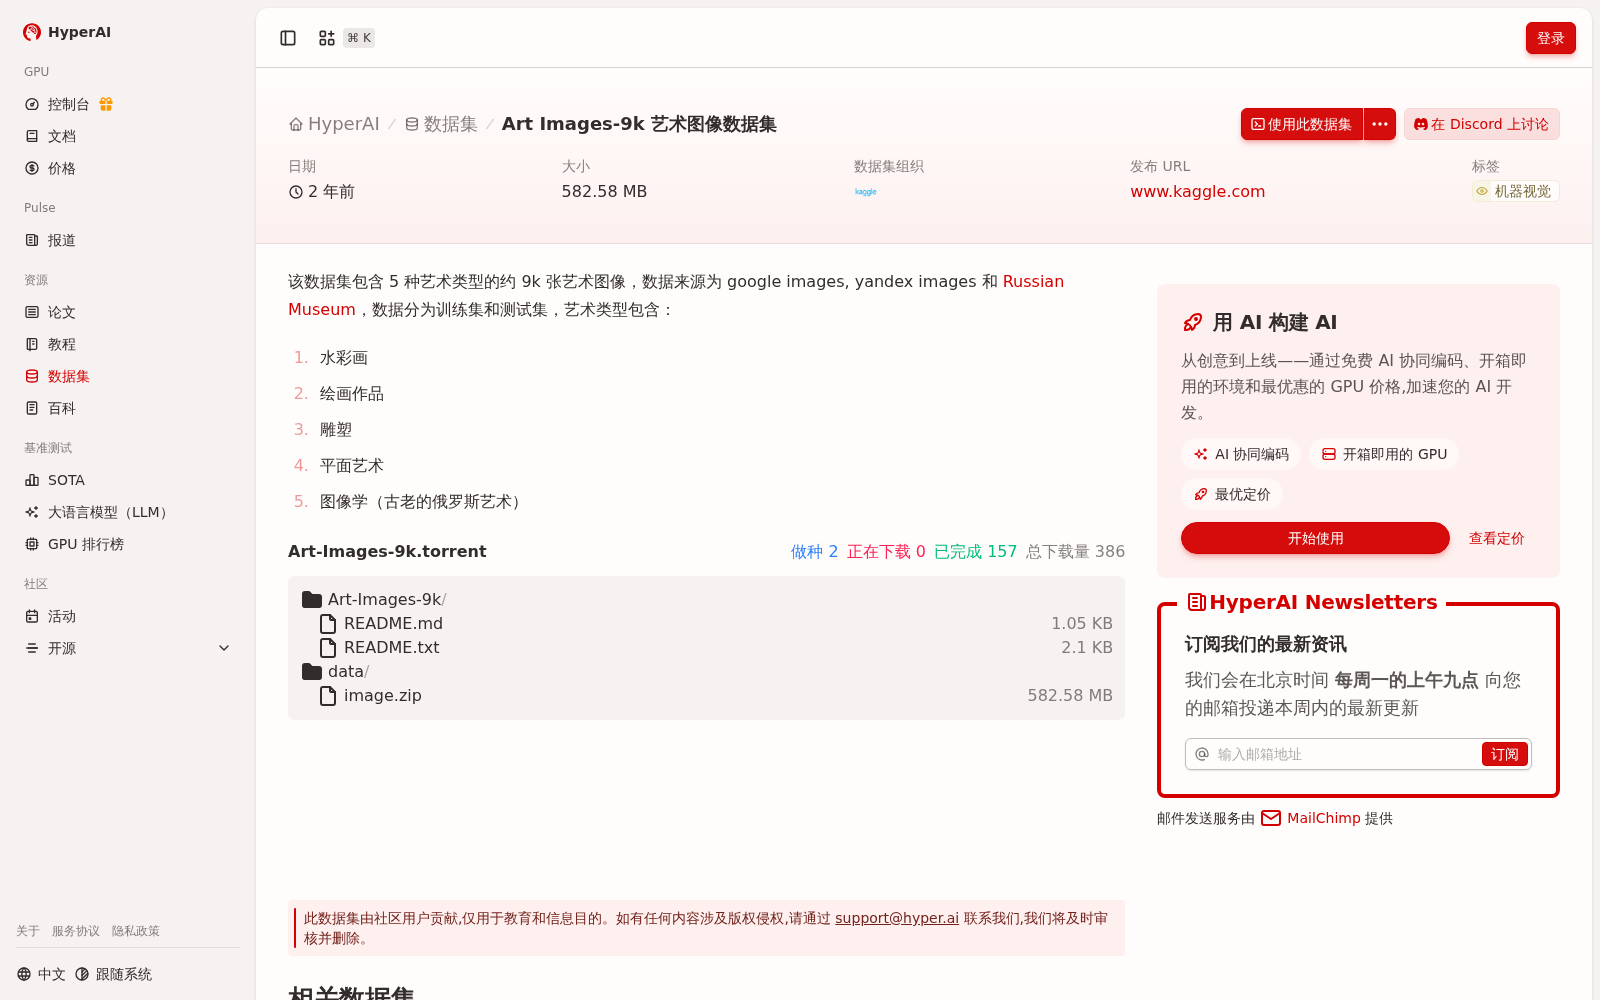The image size is (1600, 1000).
Task: Open 查看定价 pricing link
Action: click(x=1496, y=538)
